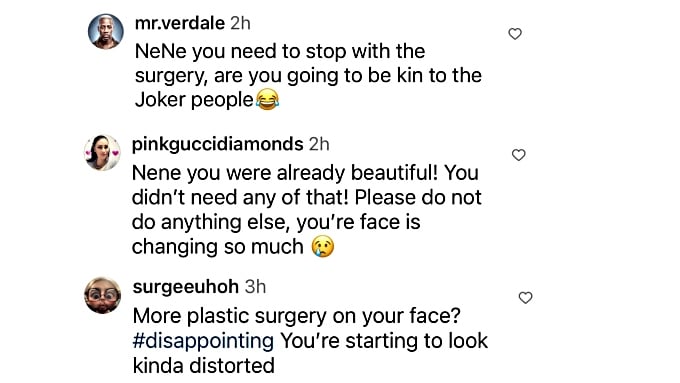Select the 'NeNe you need to stop' comment text
Viewport: 680px width, 383px height.
click(x=308, y=76)
